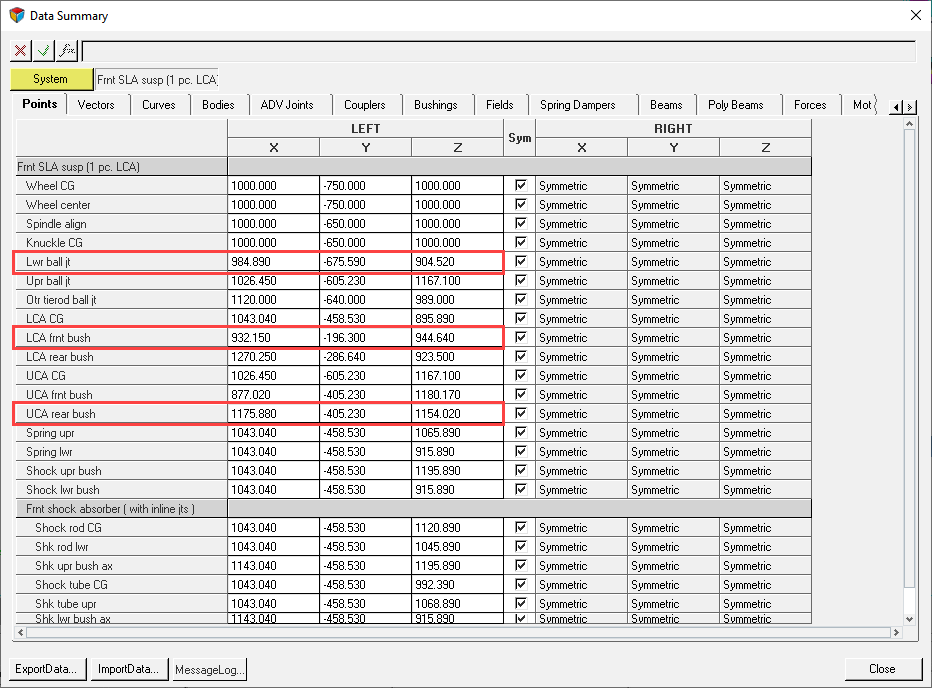Select LCA frnt bush X value cell
The width and height of the screenshot is (932, 688).
pyautogui.click(x=273, y=338)
